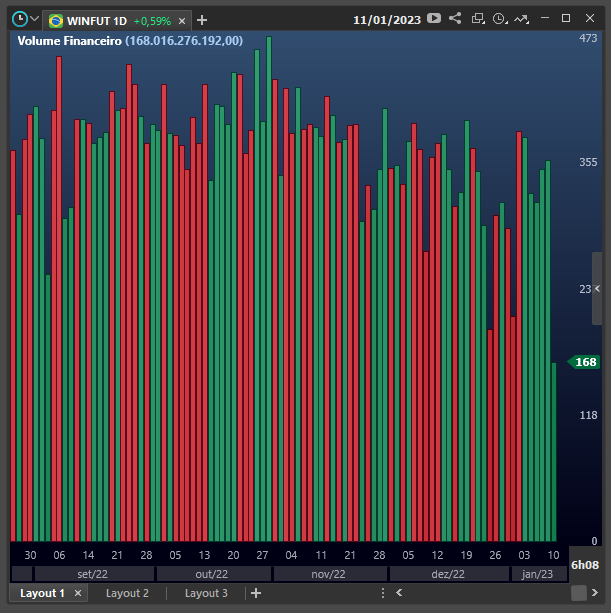
Task: Maximize the chart window
Action: [566, 18]
